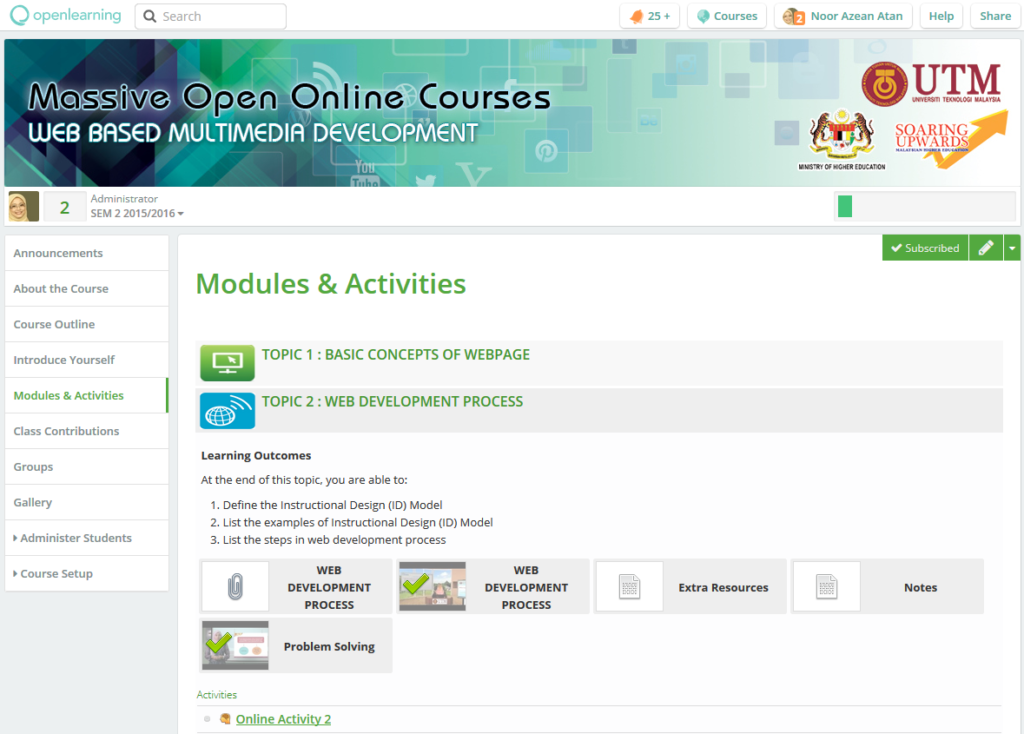Click the document icon next to Extra Resources

[629, 586]
